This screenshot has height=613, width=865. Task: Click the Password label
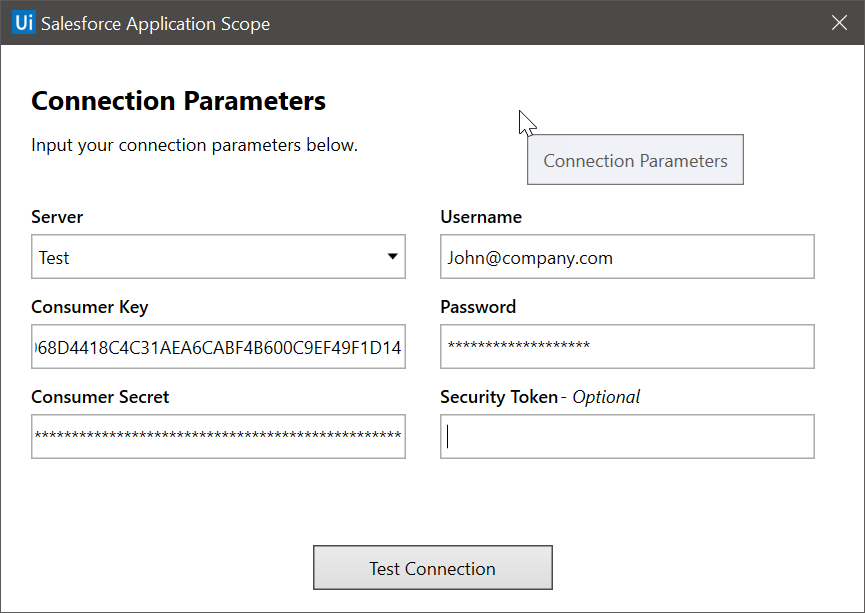coord(478,307)
